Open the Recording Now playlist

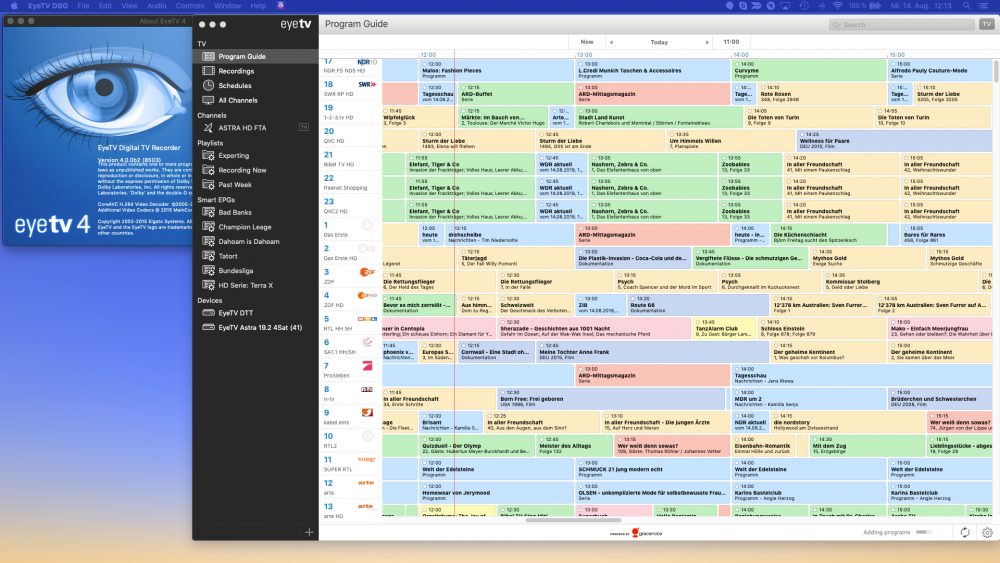coord(255,170)
